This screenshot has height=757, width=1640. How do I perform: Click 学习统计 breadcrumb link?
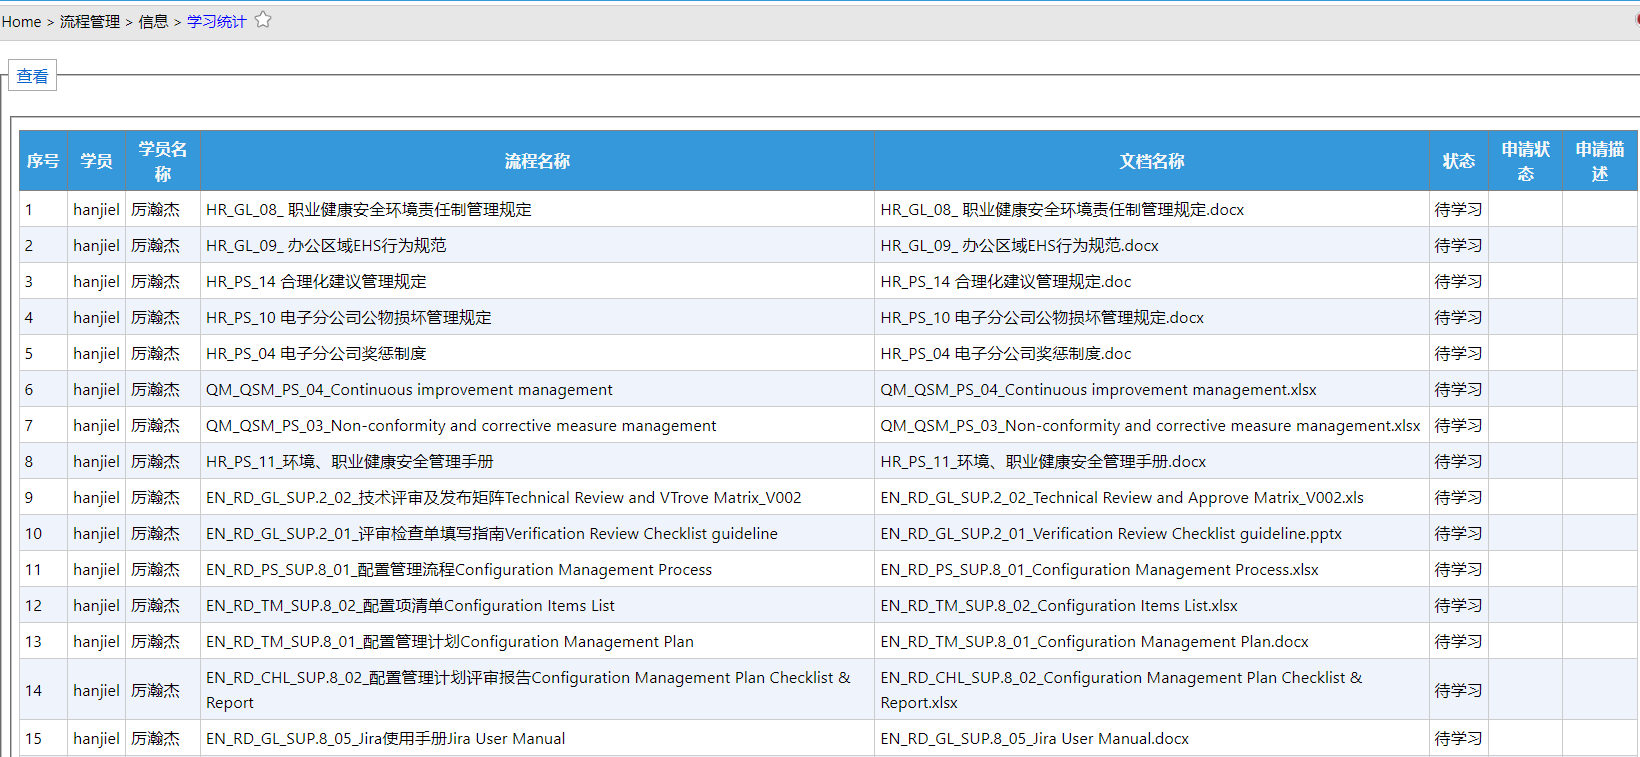[x=216, y=21]
